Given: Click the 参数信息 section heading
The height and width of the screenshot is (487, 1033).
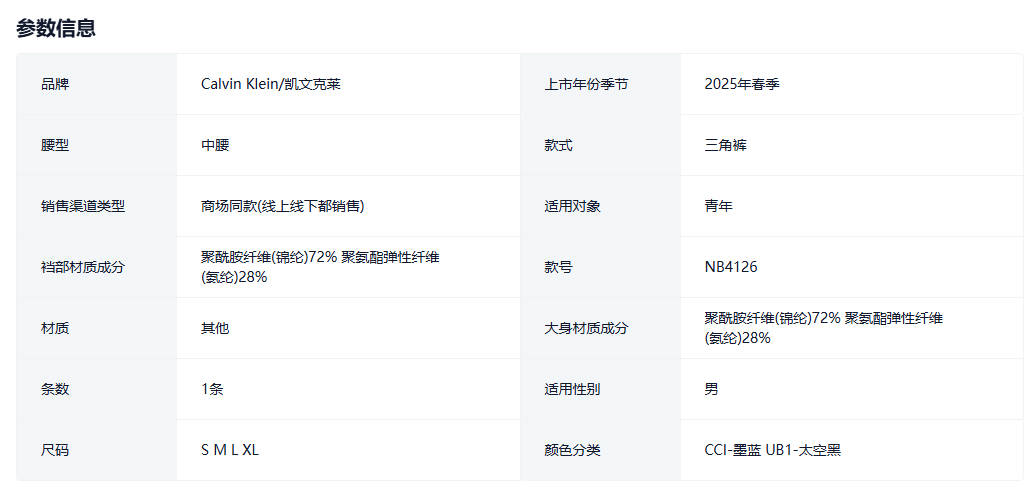Looking at the screenshot, I should tap(56, 28).
